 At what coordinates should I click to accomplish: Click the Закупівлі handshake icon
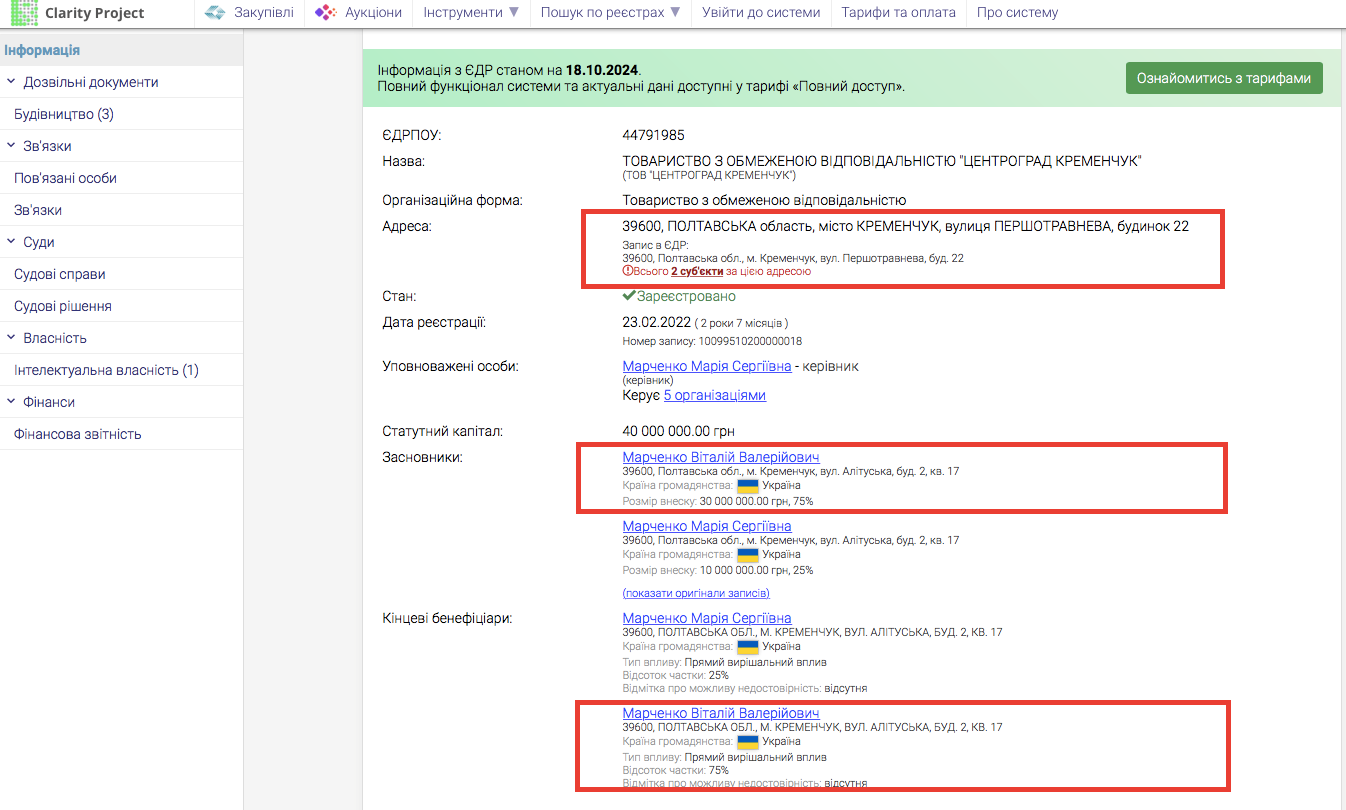(x=214, y=13)
